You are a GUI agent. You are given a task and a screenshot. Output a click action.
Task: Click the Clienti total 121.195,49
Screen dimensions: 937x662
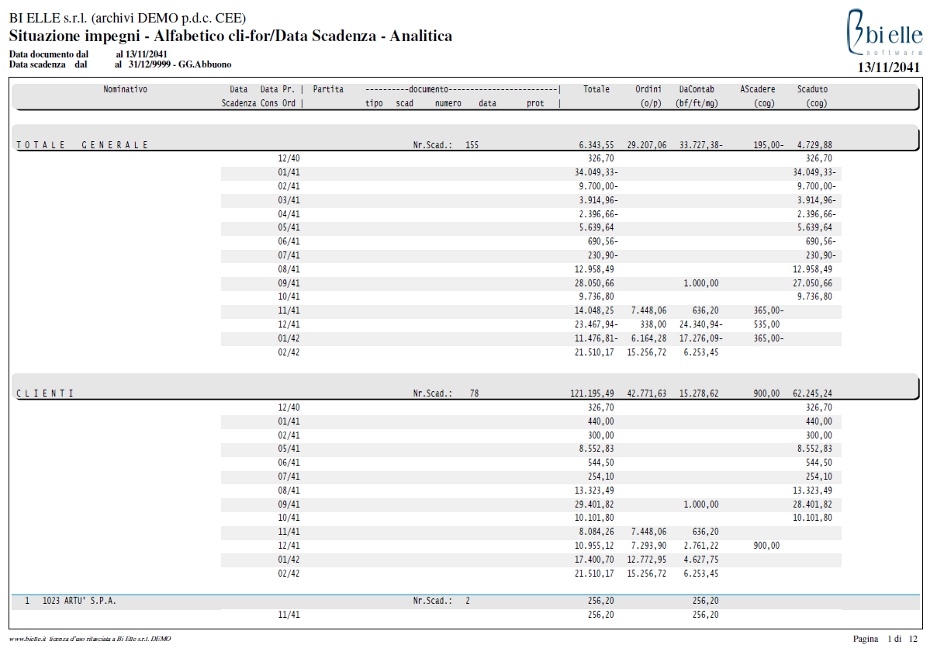(x=592, y=394)
